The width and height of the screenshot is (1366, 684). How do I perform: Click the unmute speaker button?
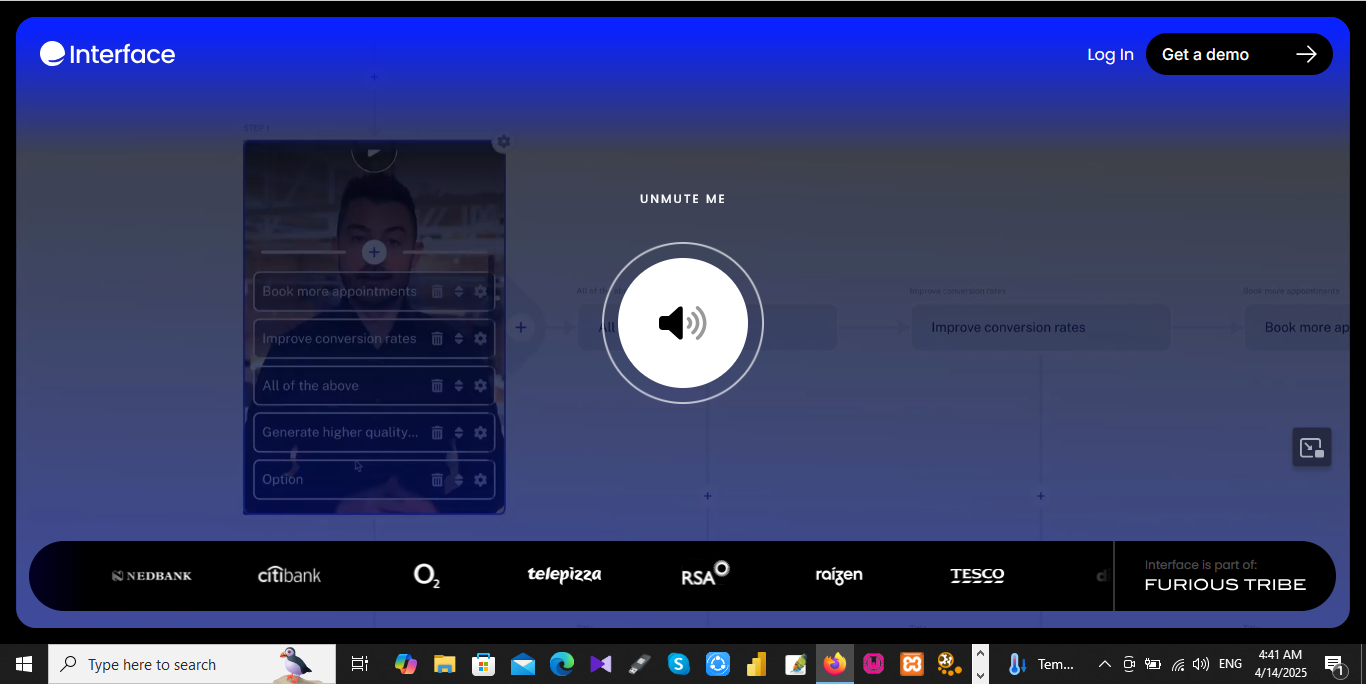coord(683,323)
